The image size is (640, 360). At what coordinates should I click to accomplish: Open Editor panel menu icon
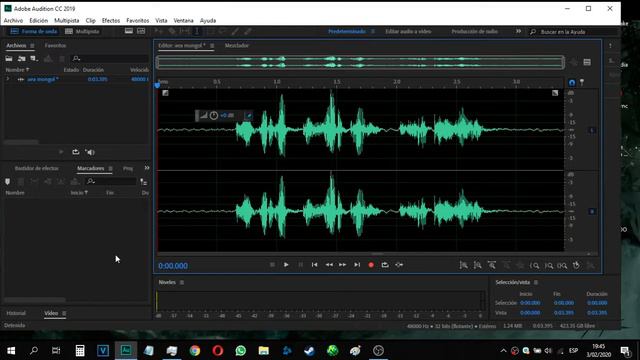click(212, 46)
